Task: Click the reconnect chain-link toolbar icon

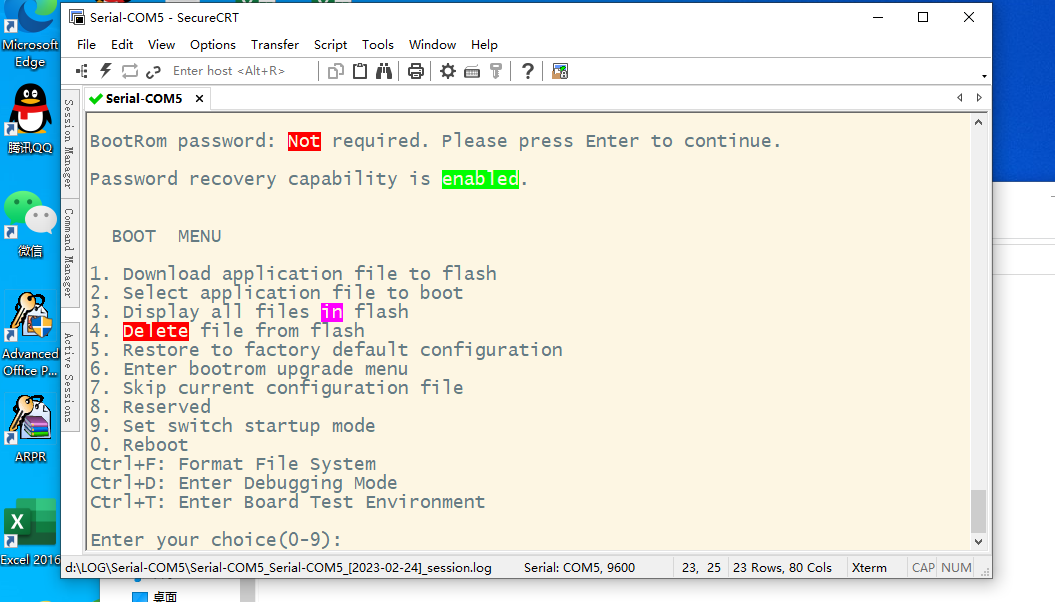Action: [153, 71]
